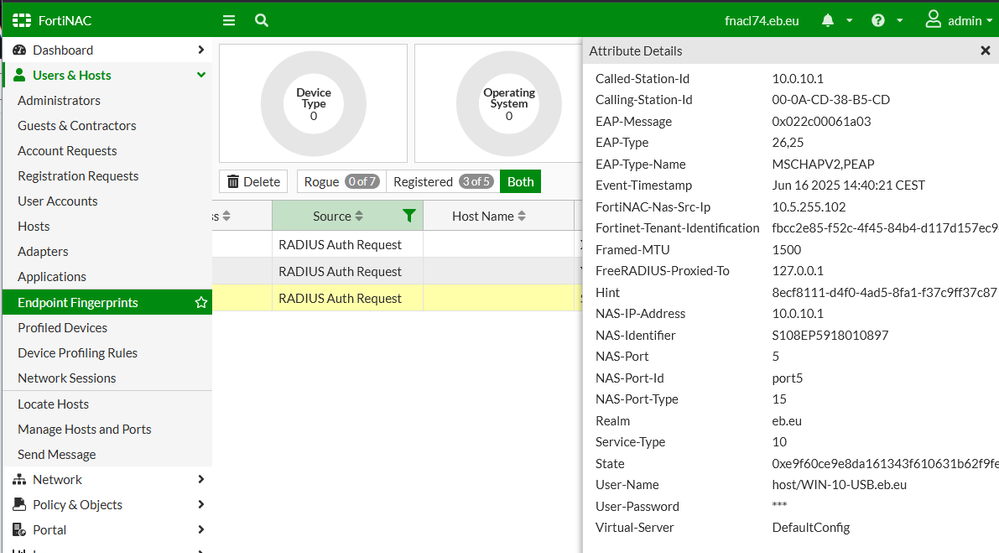Viewport: 999px width, 553px height.
Task: Select the Both filter option
Action: pos(520,181)
